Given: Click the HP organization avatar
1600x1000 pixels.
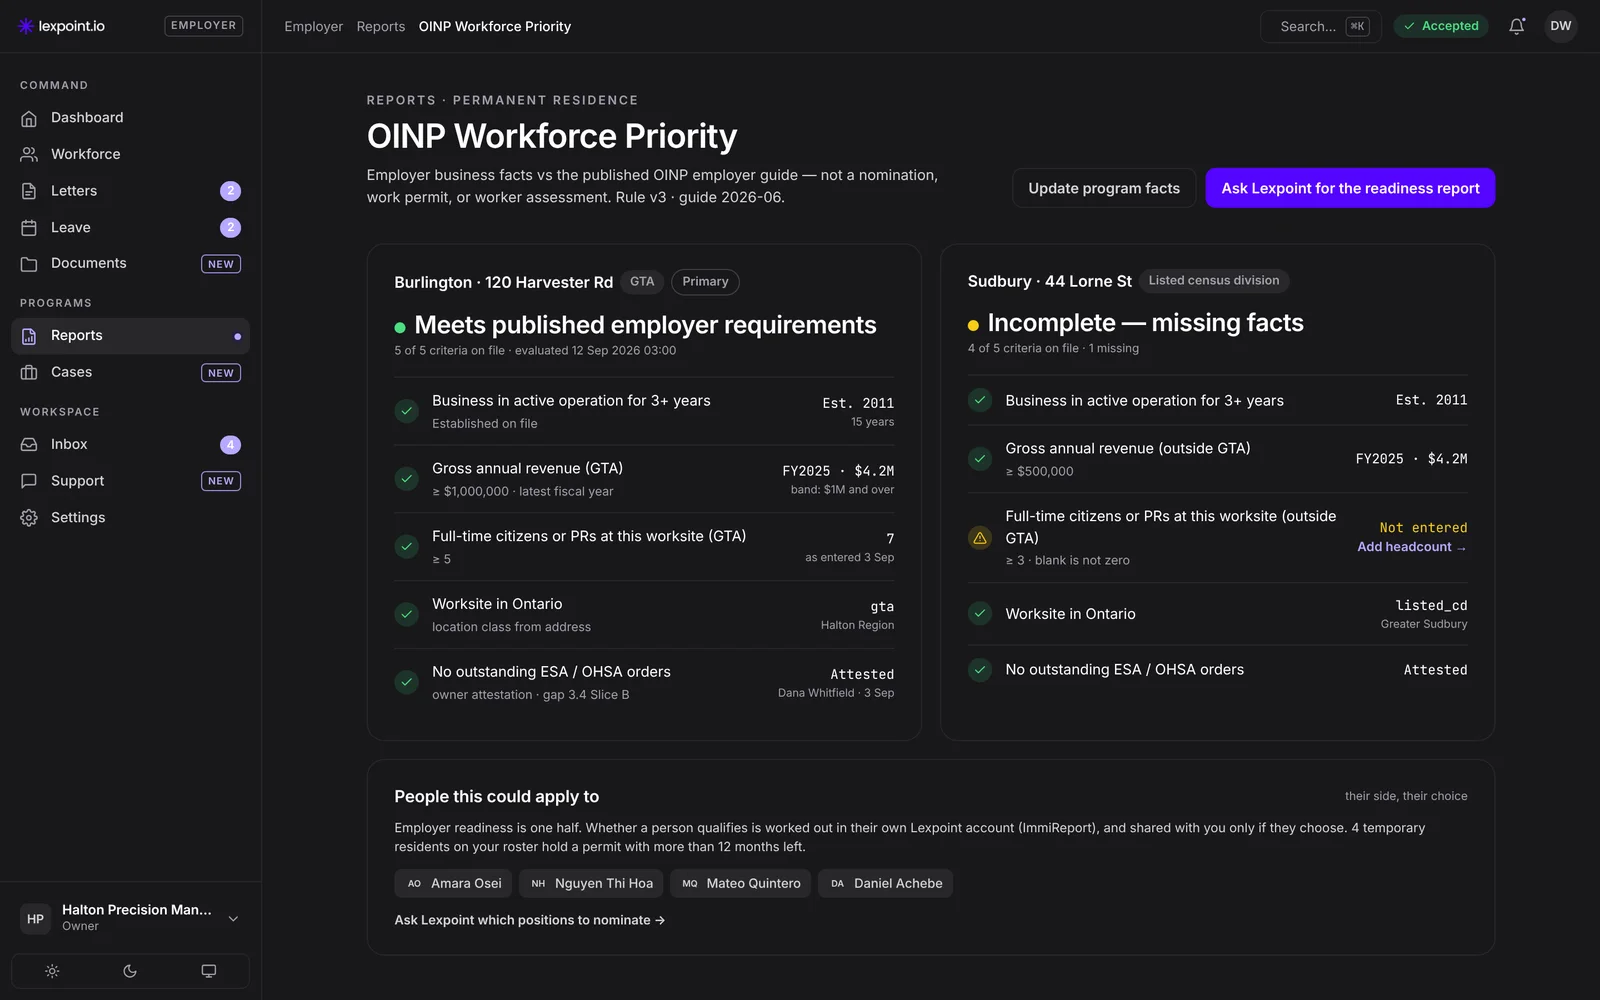Looking at the screenshot, I should [x=36, y=918].
